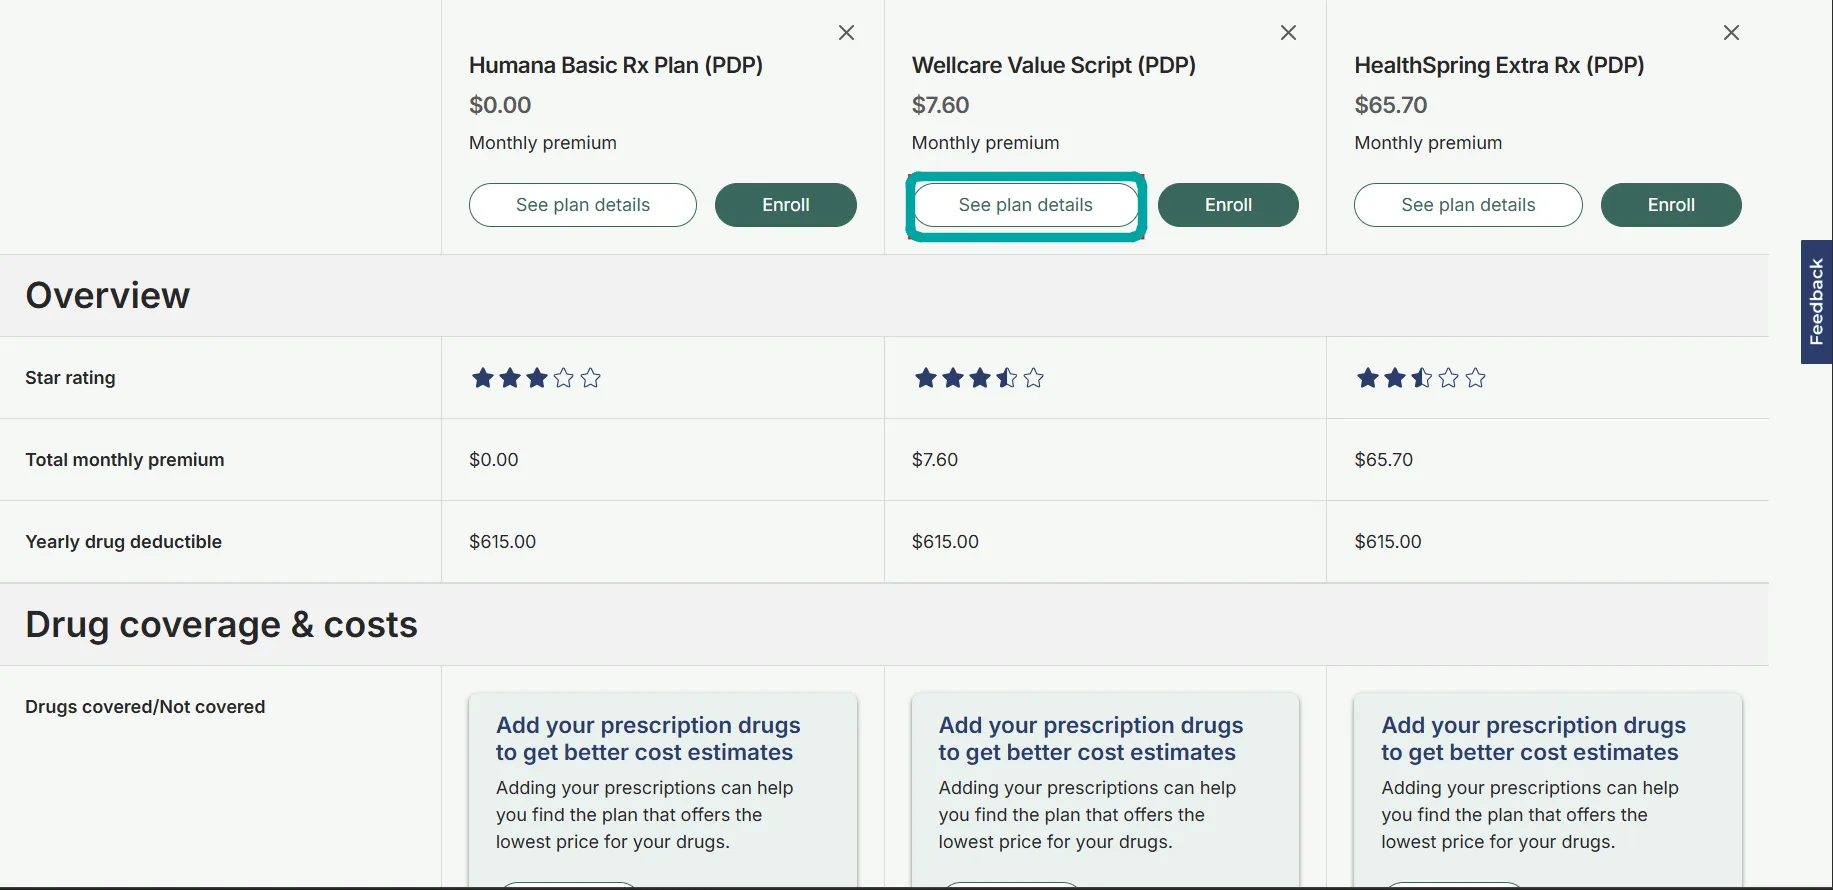This screenshot has width=1833, height=890.
Task: Open plan details for Humana Basic Rx
Action: click(583, 205)
